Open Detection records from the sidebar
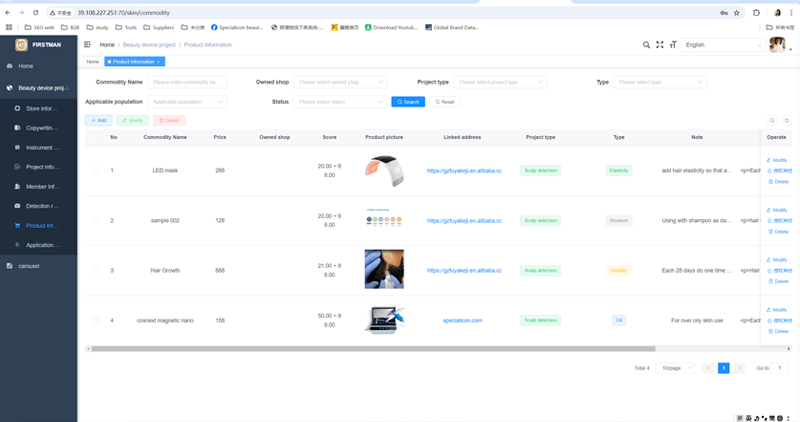Viewport: 800px width, 422px height. point(42,206)
